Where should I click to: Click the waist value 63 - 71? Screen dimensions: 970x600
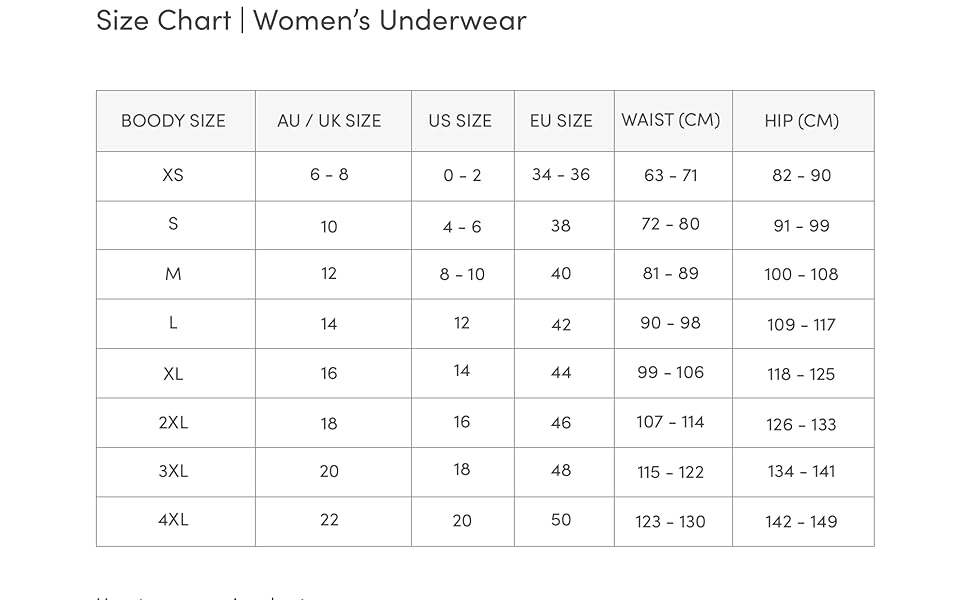tap(670, 176)
